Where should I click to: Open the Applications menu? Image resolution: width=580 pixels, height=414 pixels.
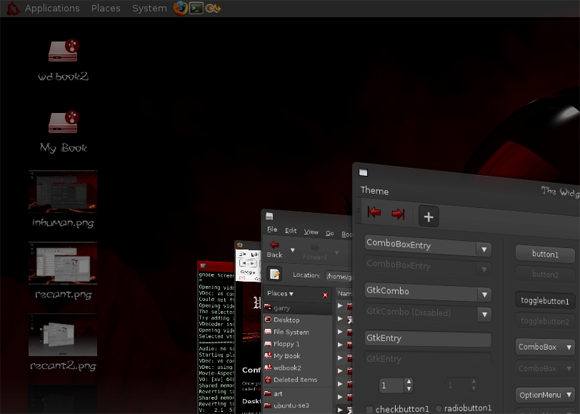click(52, 8)
